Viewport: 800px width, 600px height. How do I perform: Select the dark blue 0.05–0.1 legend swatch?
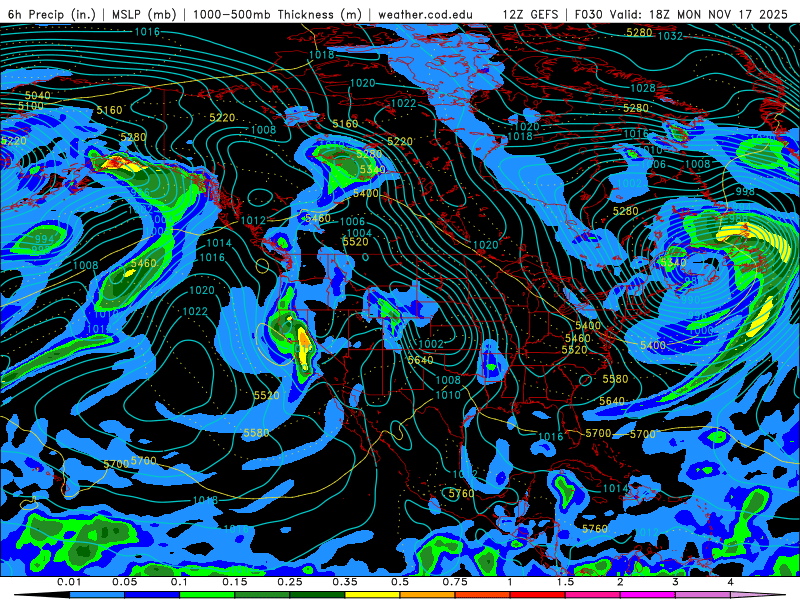coord(152,595)
